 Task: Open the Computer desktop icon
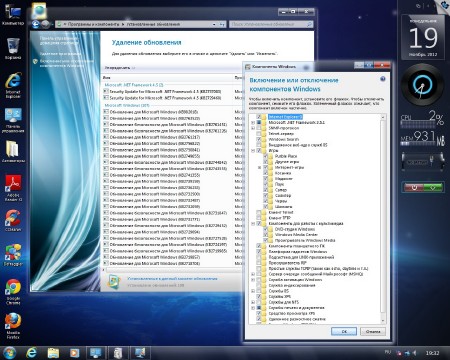(x=13, y=15)
